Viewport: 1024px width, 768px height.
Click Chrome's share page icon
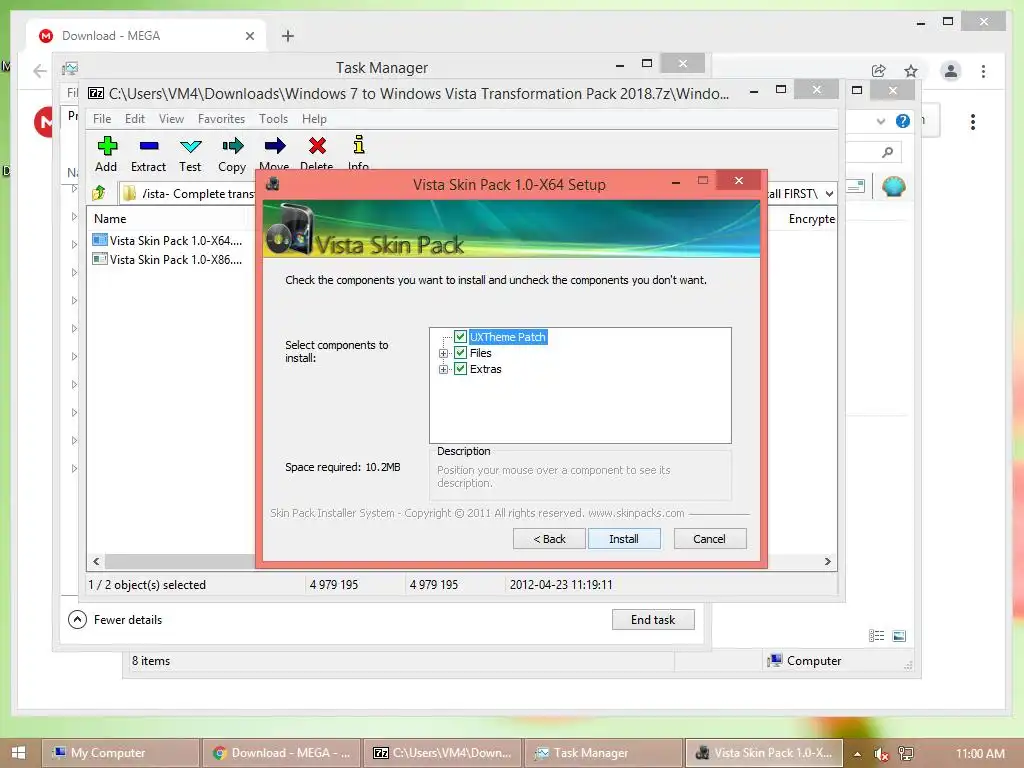click(878, 71)
